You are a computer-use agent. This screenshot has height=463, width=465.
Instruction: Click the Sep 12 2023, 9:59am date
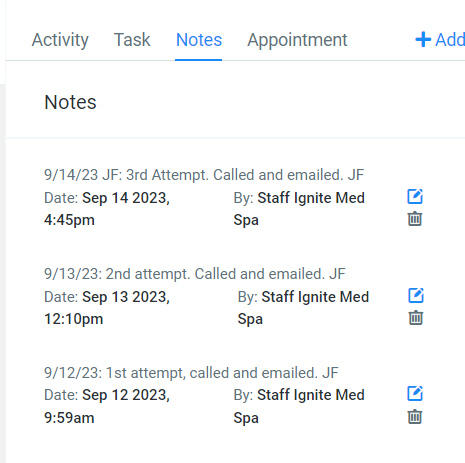click(107, 406)
